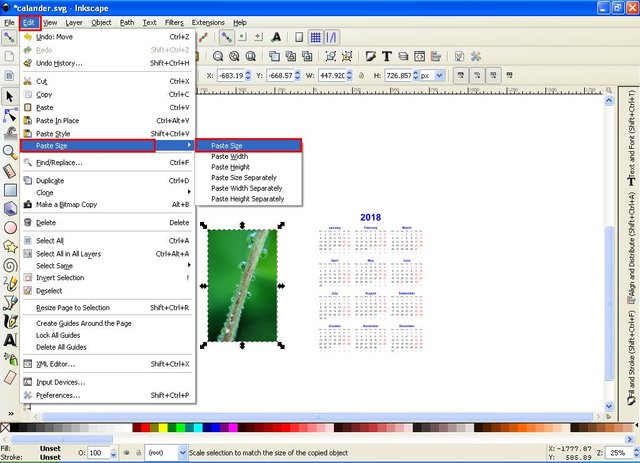This screenshot has height=463, width=640.
Task: Select the Eraser tool
Action: click(10, 377)
